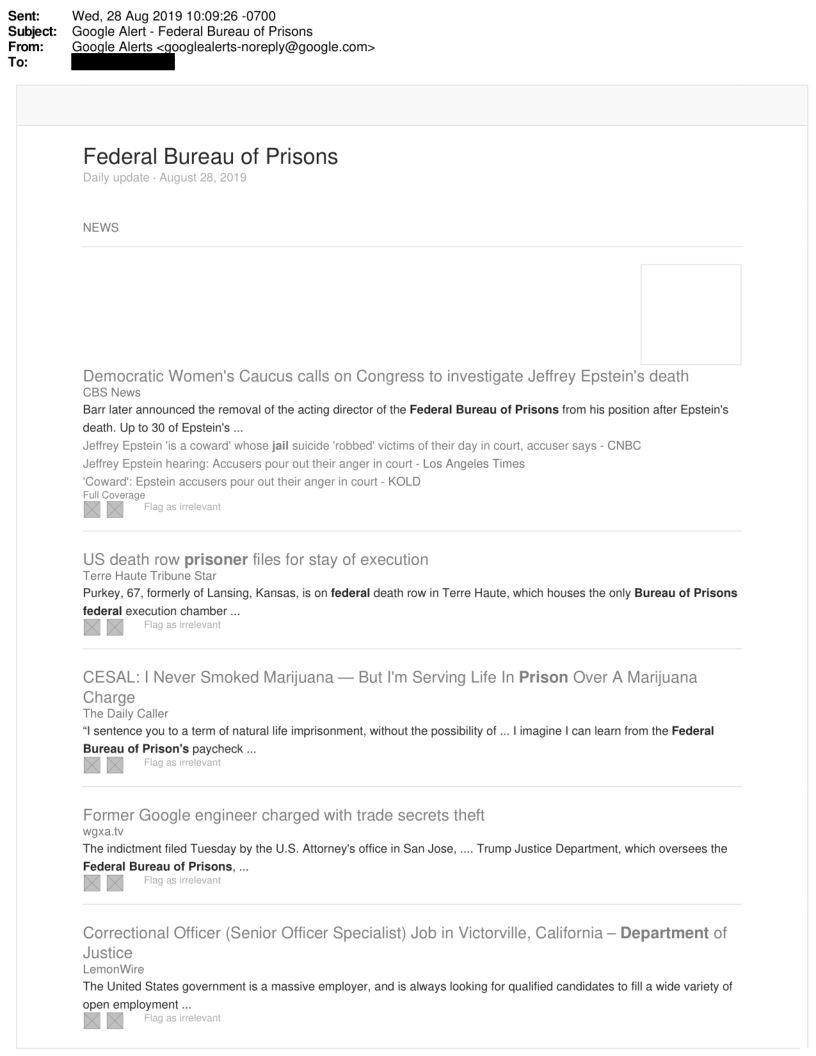Flag the wgxa.tv story as irrelevant

[182, 880]
